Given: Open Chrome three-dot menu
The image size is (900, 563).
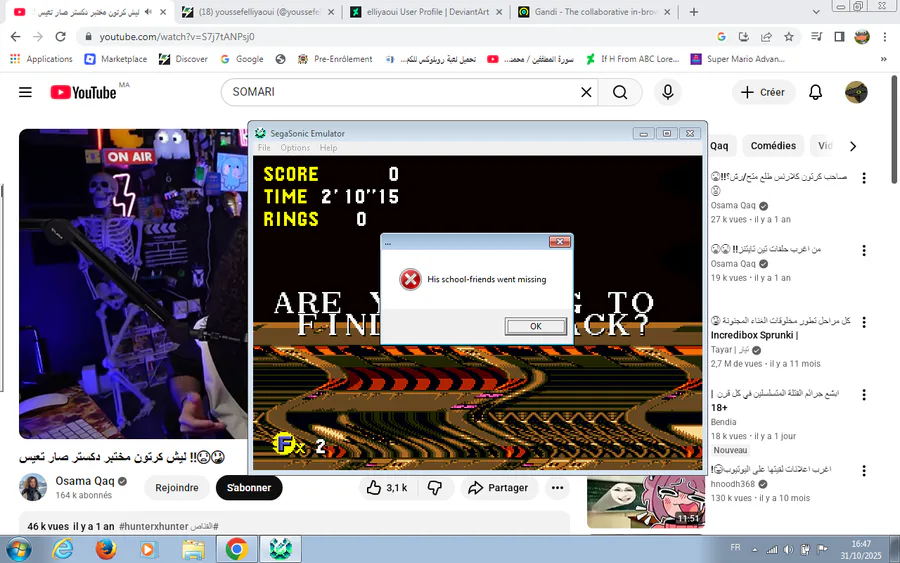Looking at the screenshot, I should tap(885, 37).
